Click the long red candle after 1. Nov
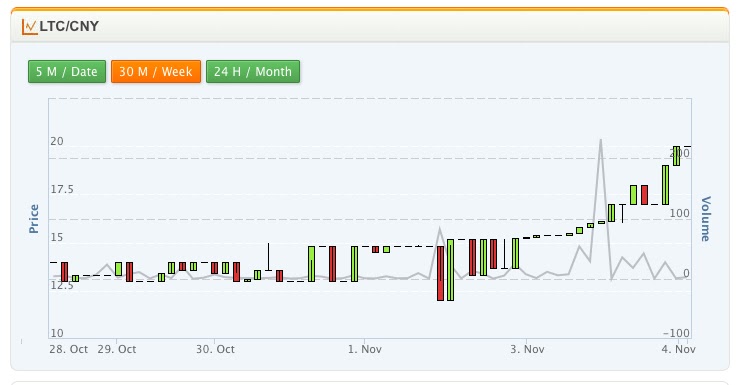The height and width of the screenshot is (385, 737). coord(440,273)
